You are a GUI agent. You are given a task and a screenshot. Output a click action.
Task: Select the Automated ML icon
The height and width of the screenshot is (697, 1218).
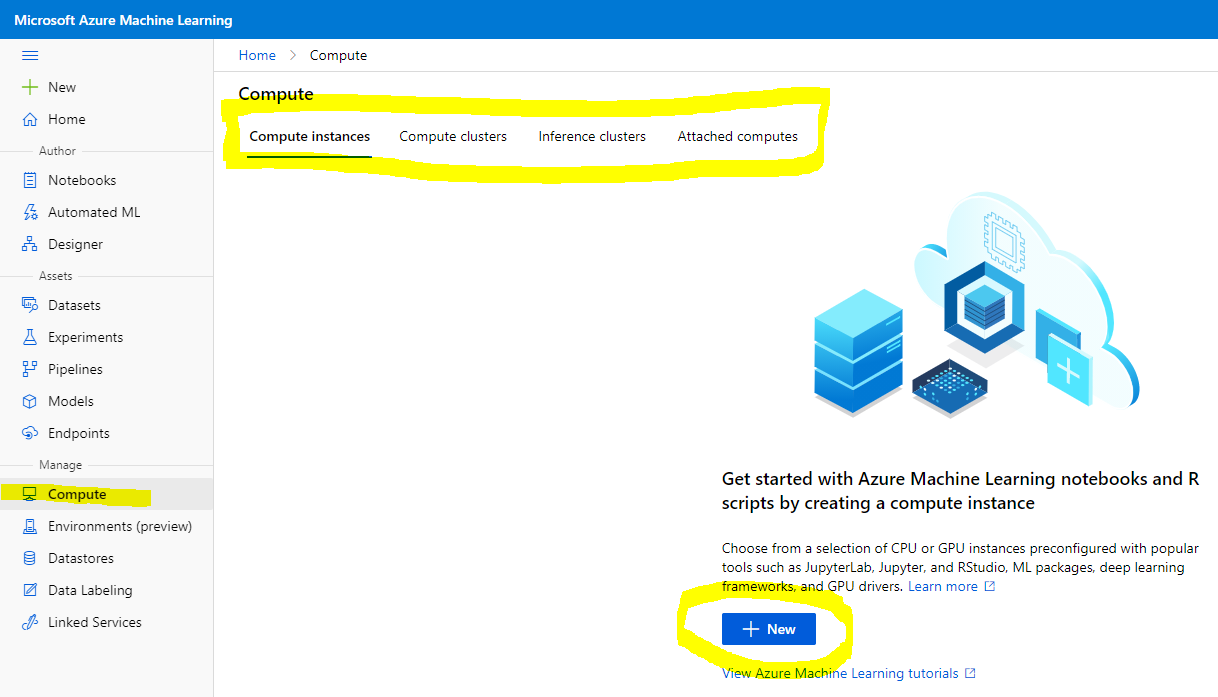(x=30, y=212)
